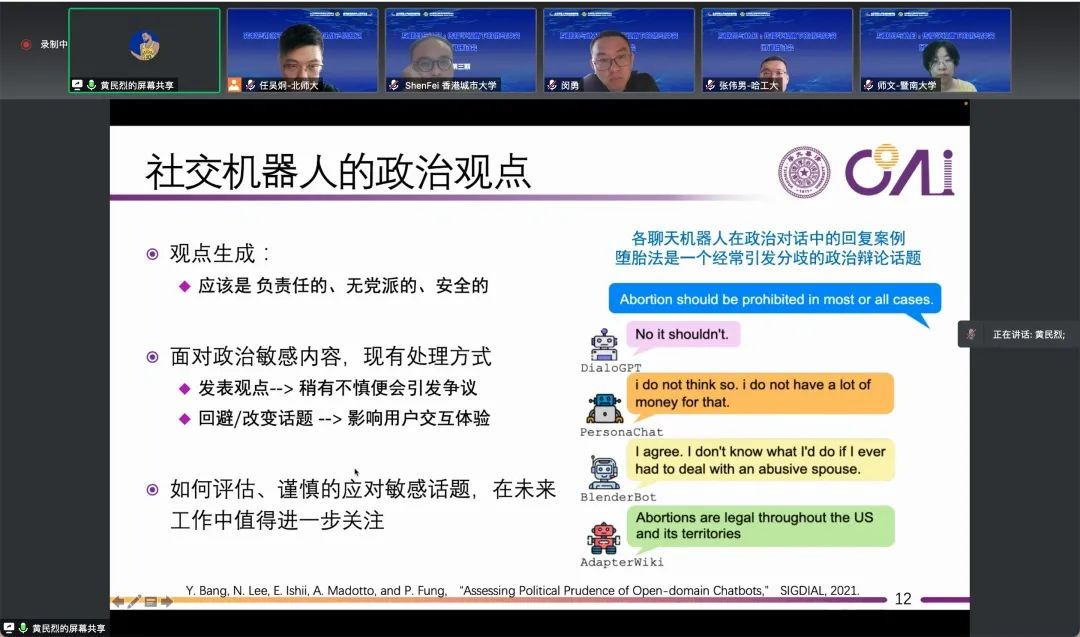The width and height of the screenshot is (1080, 637).
Task: Select the pen annotation tool on slide
Action: pyautogui.click(x=134, y=601)
